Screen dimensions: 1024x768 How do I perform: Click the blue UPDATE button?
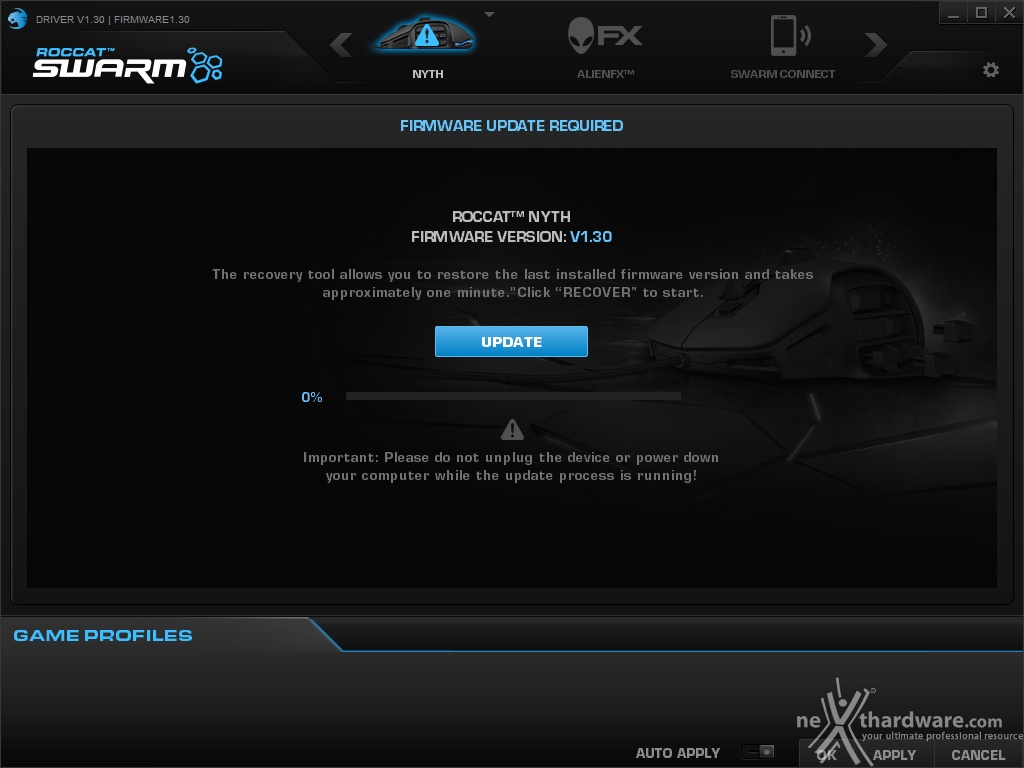point(511,342)
